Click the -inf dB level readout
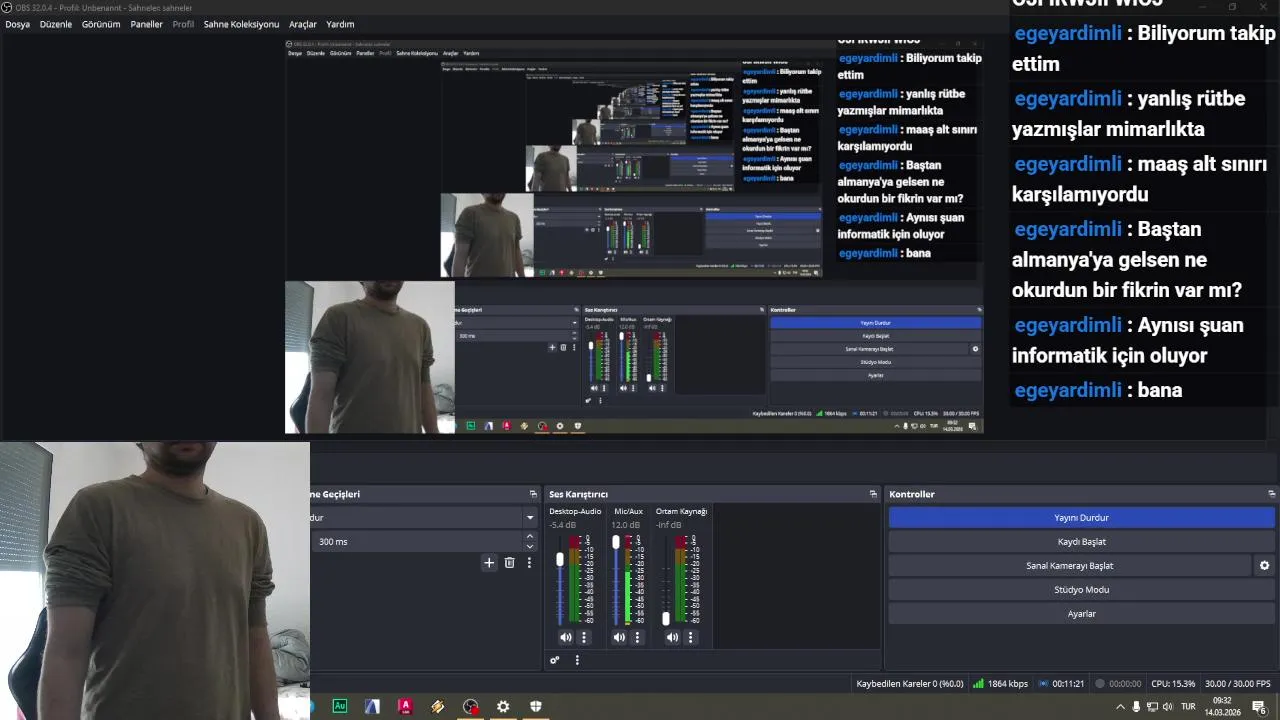This screenshot has width=1280, height=720. [669, 525]
